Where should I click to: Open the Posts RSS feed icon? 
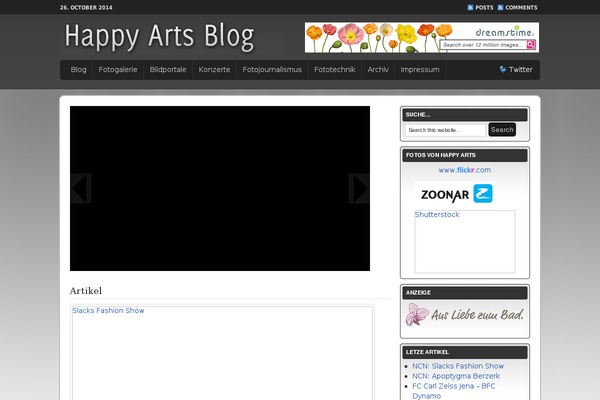(470, 7)
